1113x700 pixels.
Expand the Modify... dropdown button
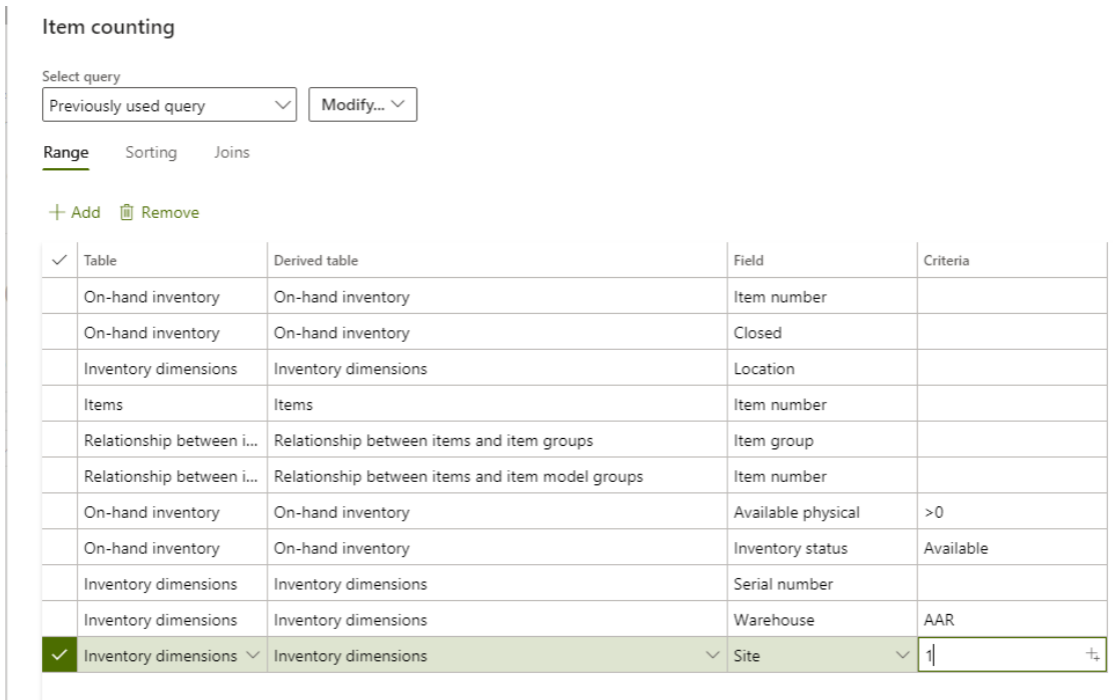coord(363,105)
